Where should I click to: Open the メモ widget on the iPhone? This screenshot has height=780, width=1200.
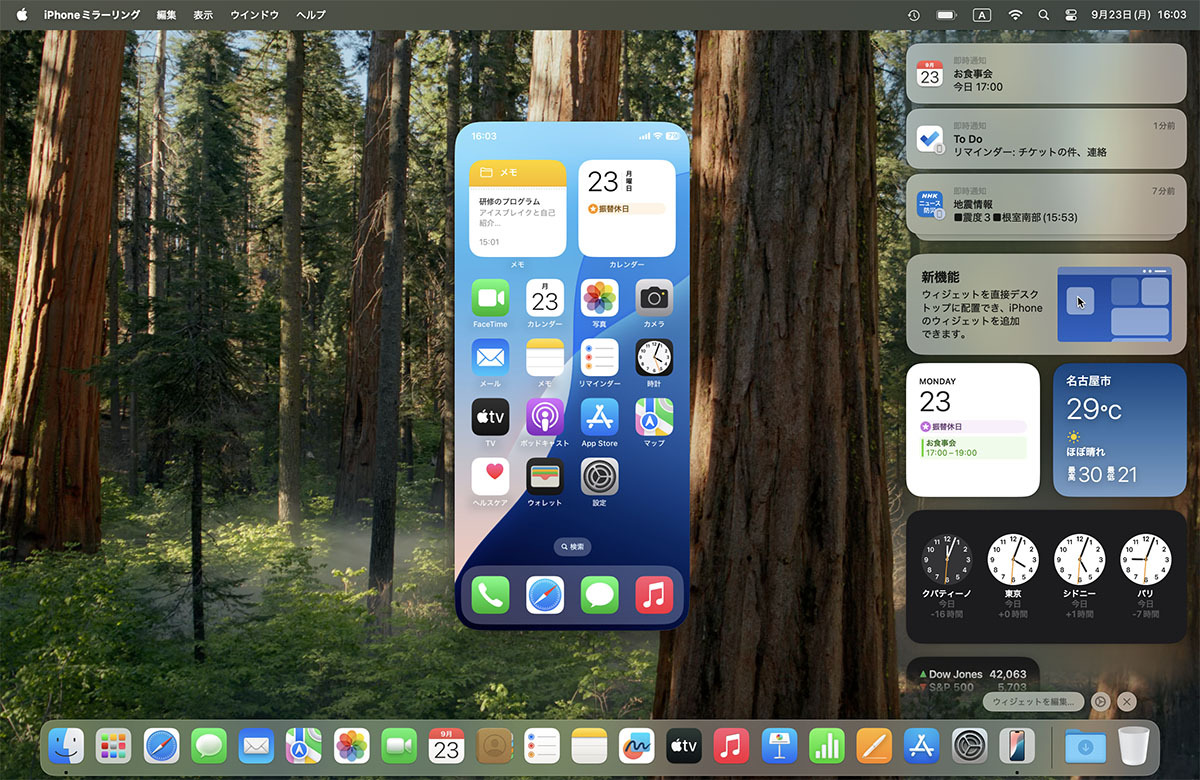tap(517, 208)
